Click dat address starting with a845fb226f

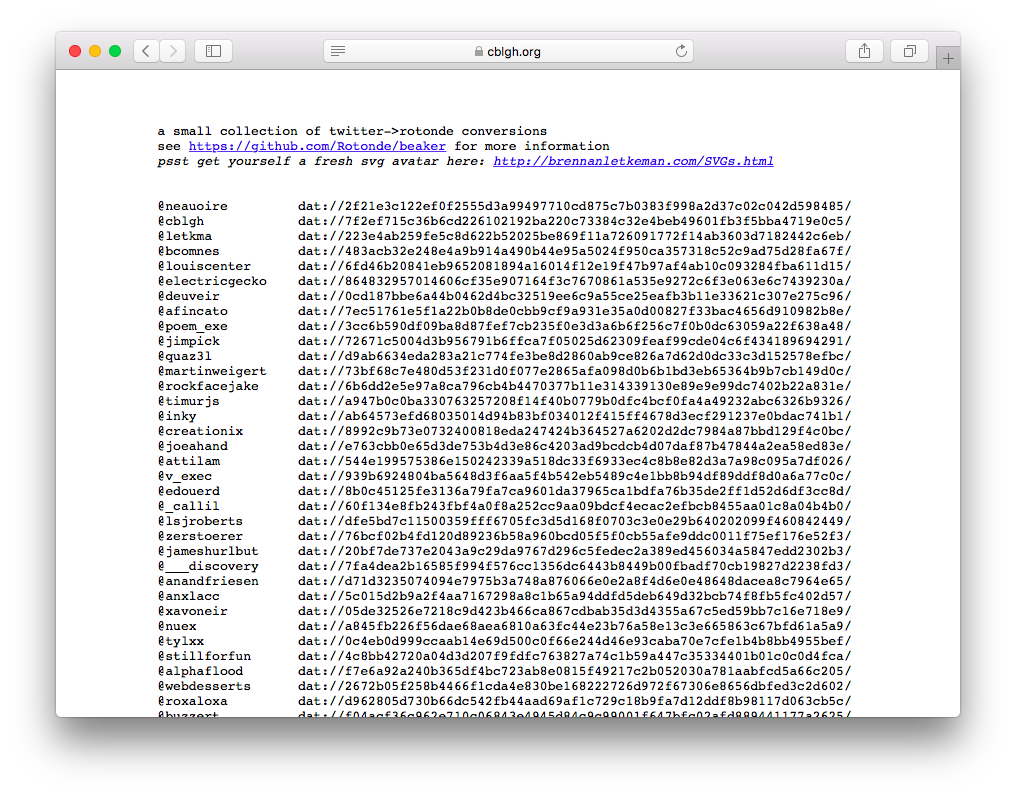pyautogui.click(x=575, y=626)
